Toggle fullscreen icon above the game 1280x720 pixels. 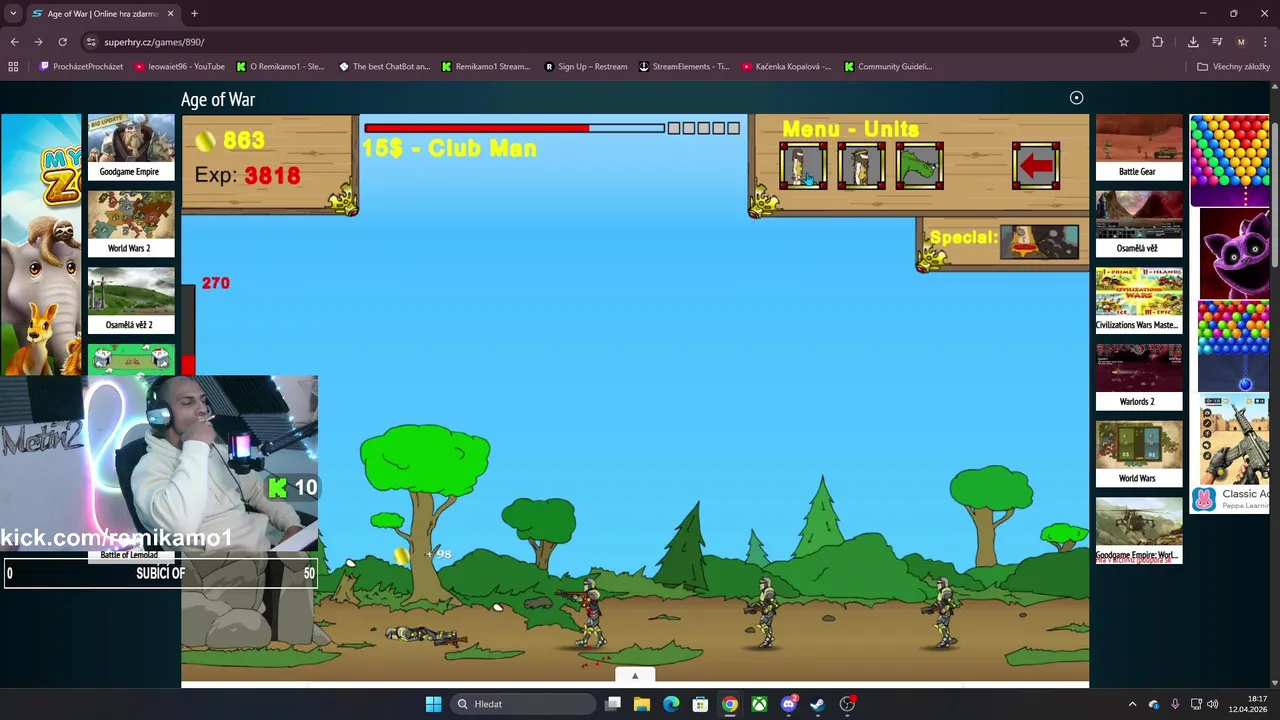(1076, 98)
